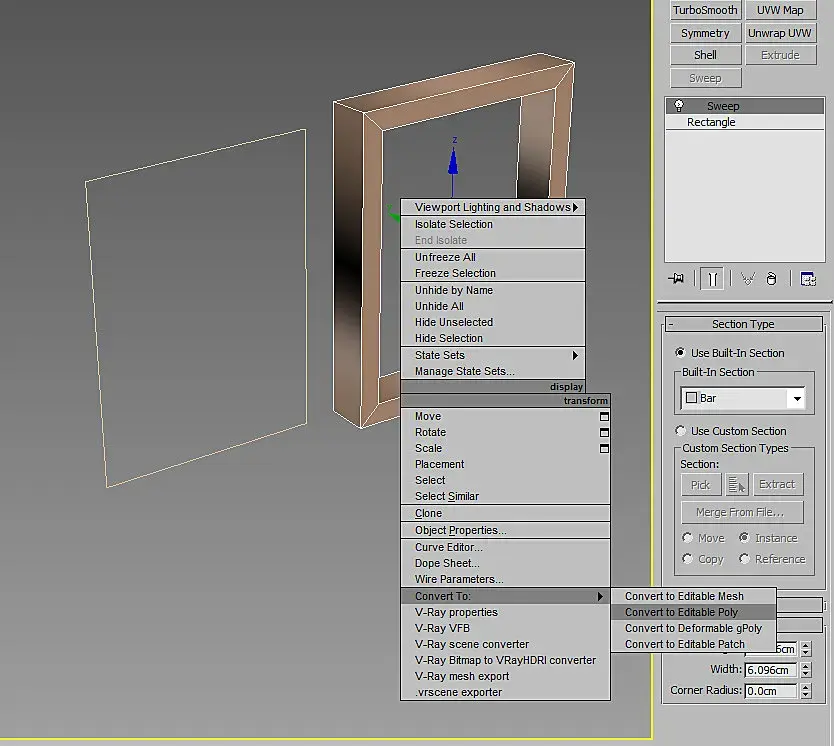Open .vrscene exporter entry
The image size is (834, 746).
coord(505,692)
